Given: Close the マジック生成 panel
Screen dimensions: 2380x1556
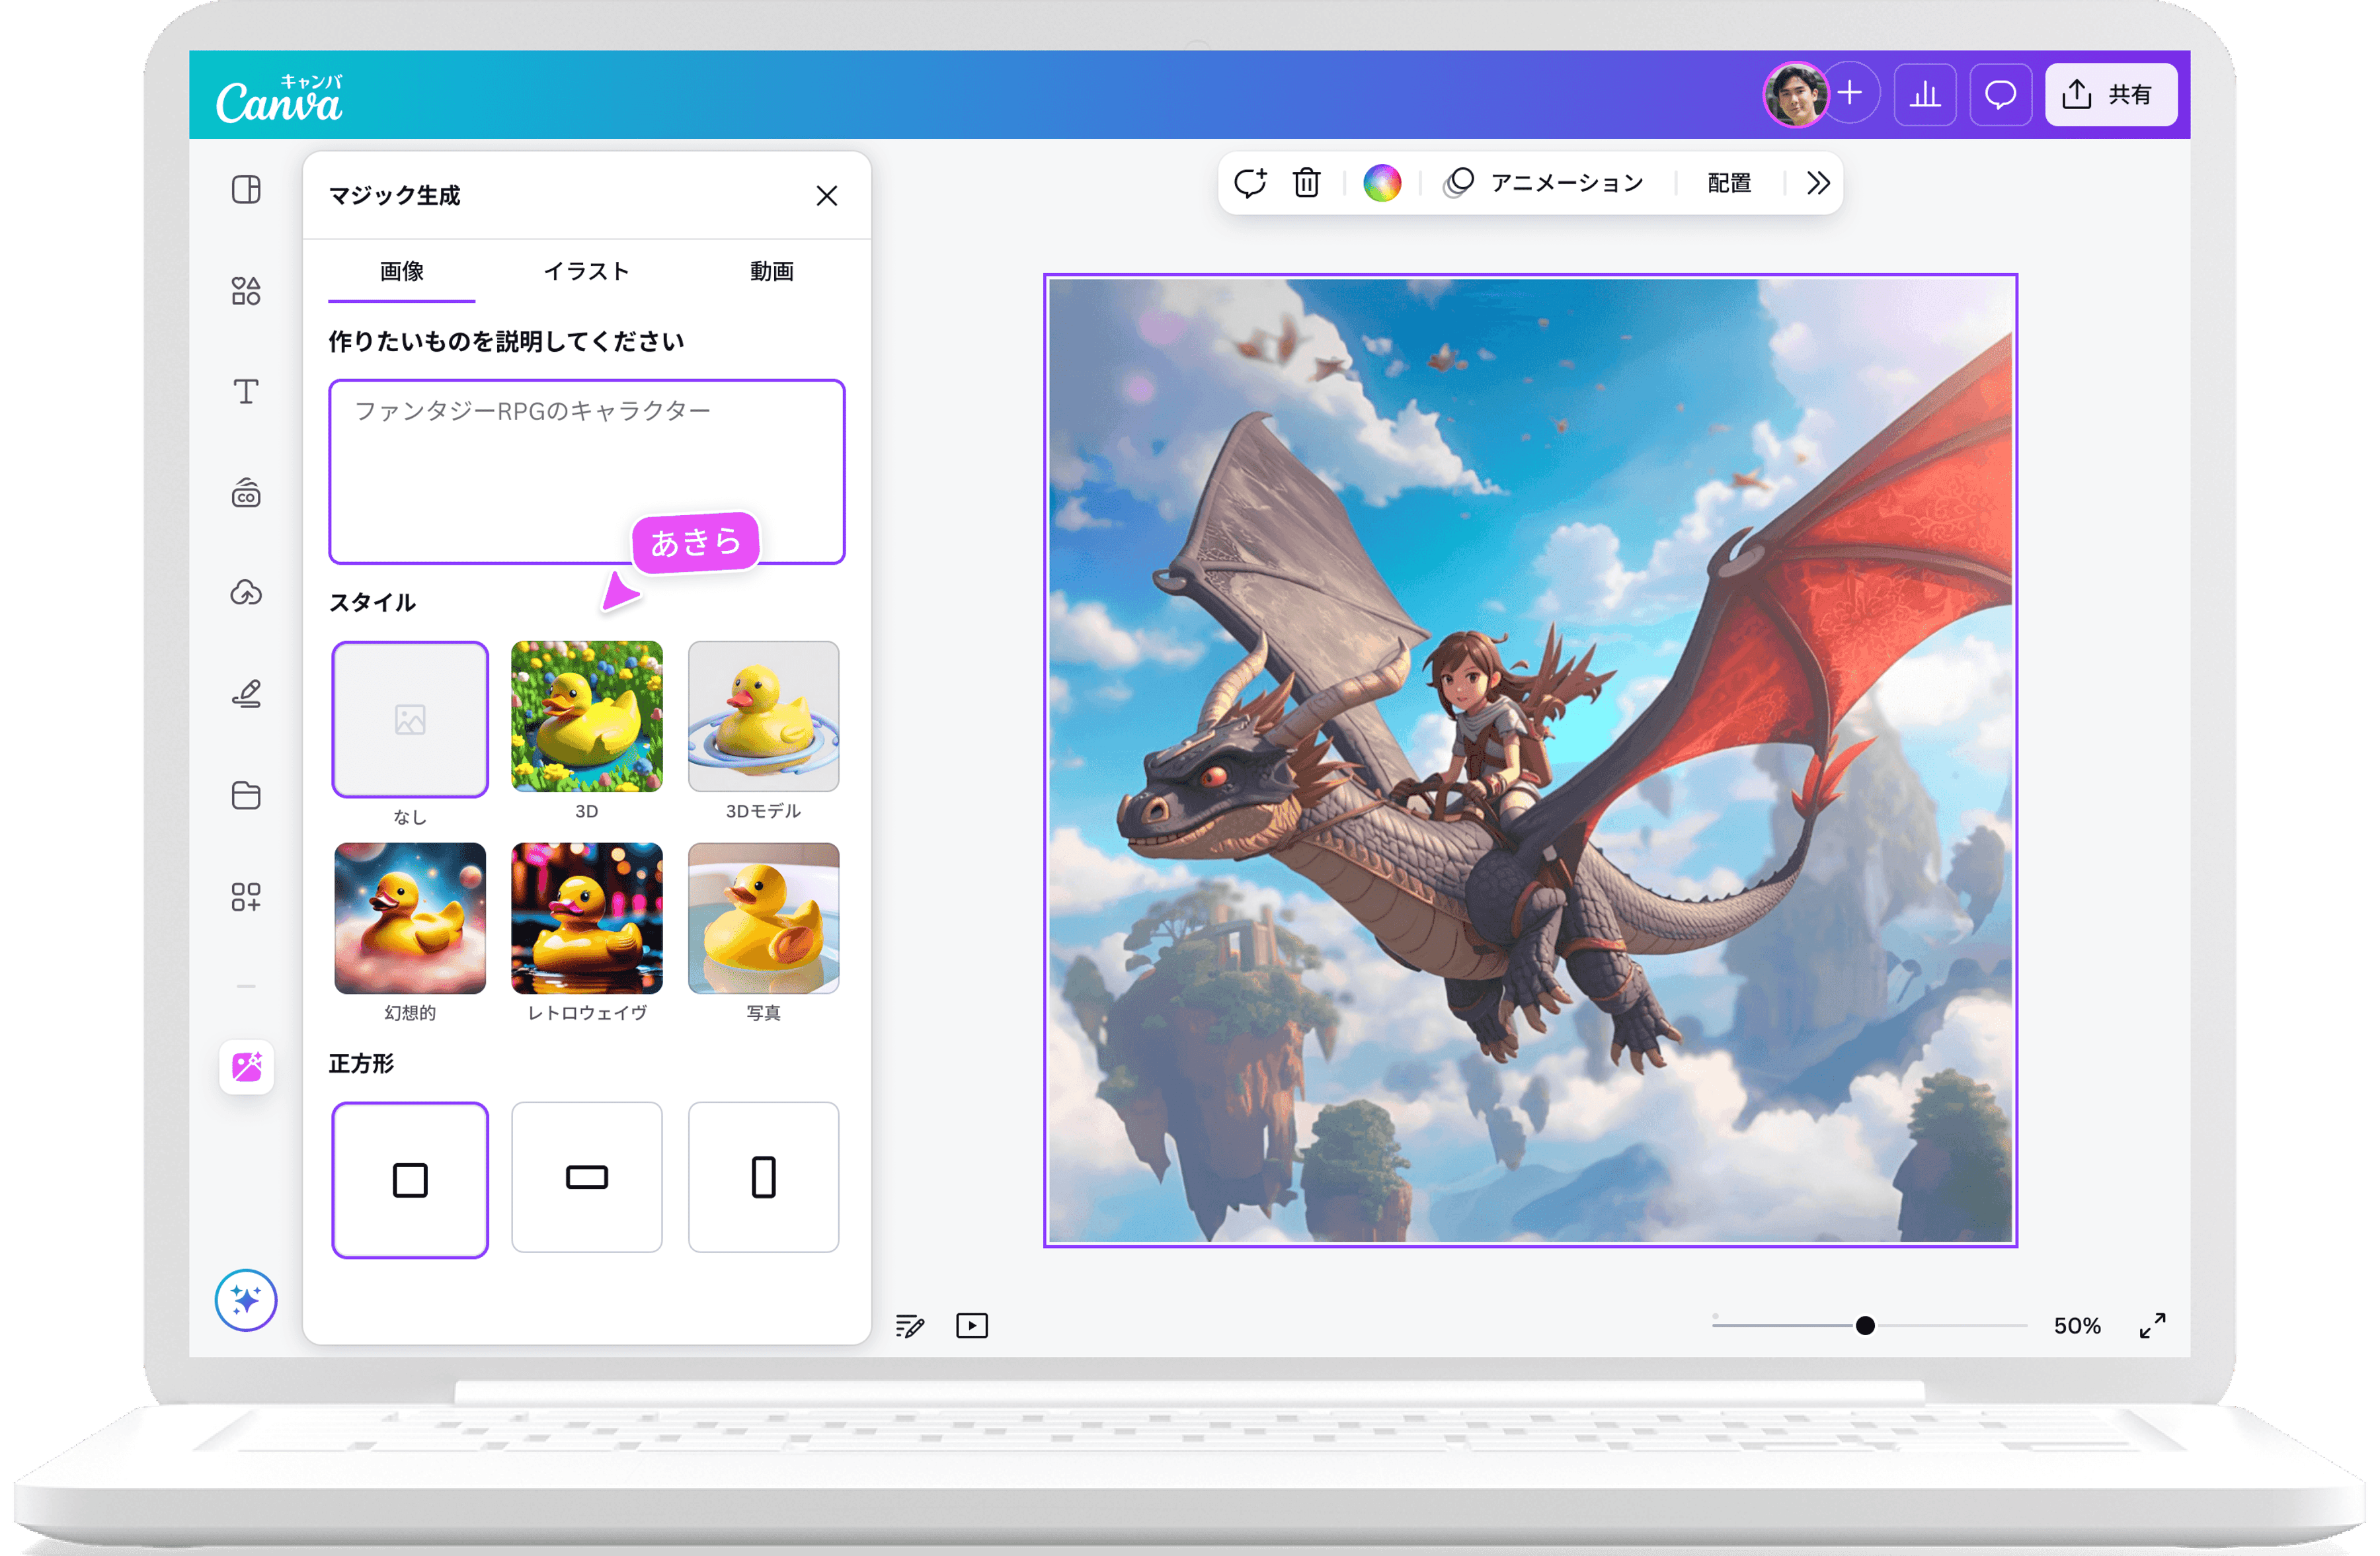Looking at the screenshot, I should coord(826,196).
